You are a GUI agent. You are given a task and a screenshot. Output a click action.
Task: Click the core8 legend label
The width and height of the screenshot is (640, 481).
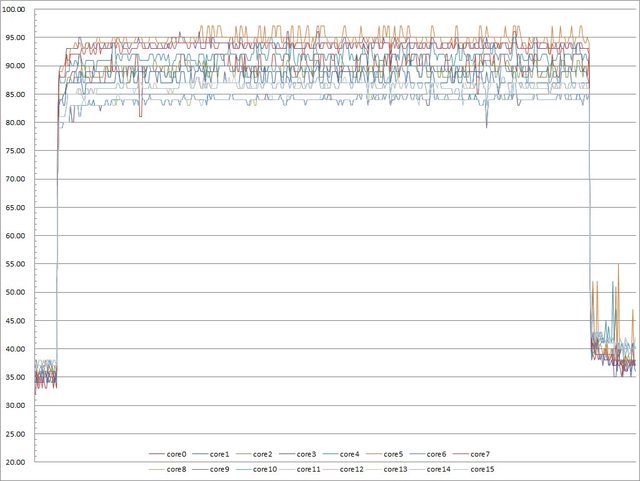click(175, 468)
